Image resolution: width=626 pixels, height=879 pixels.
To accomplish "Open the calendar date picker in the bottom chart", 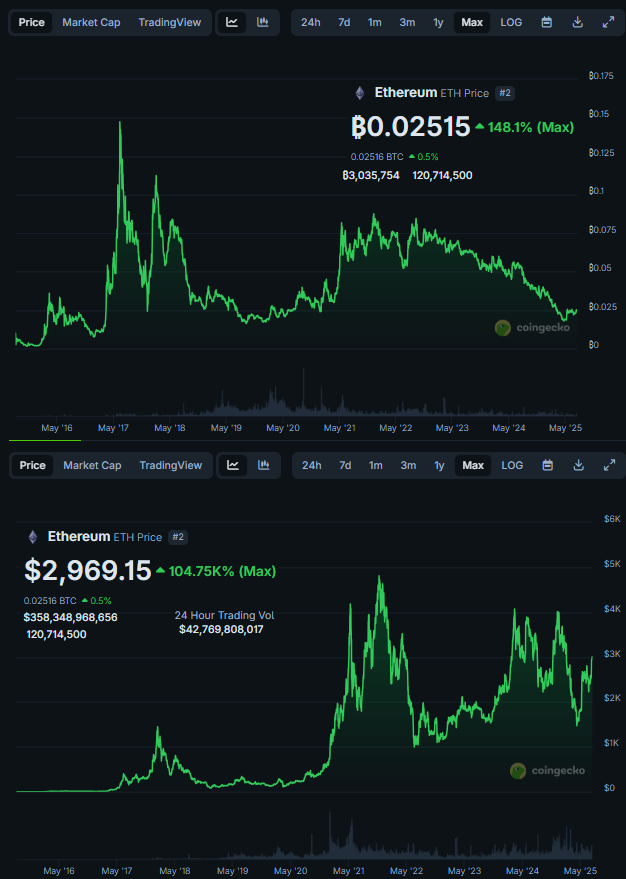I will pos(548,465).
